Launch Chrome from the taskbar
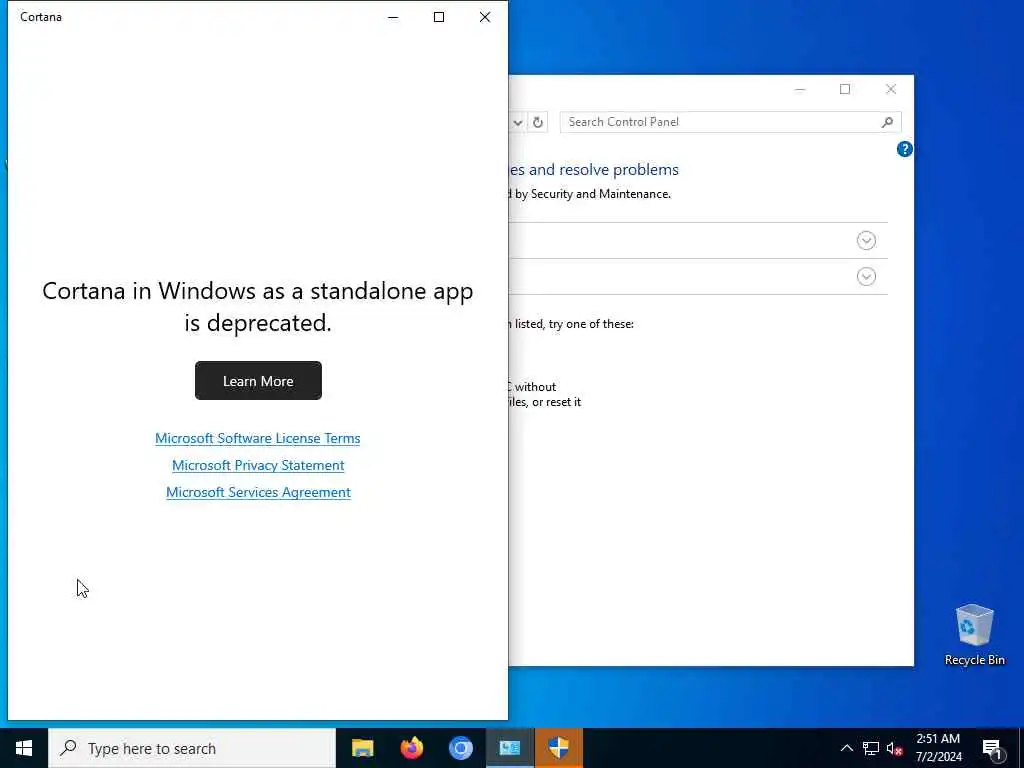 [460, 748]
